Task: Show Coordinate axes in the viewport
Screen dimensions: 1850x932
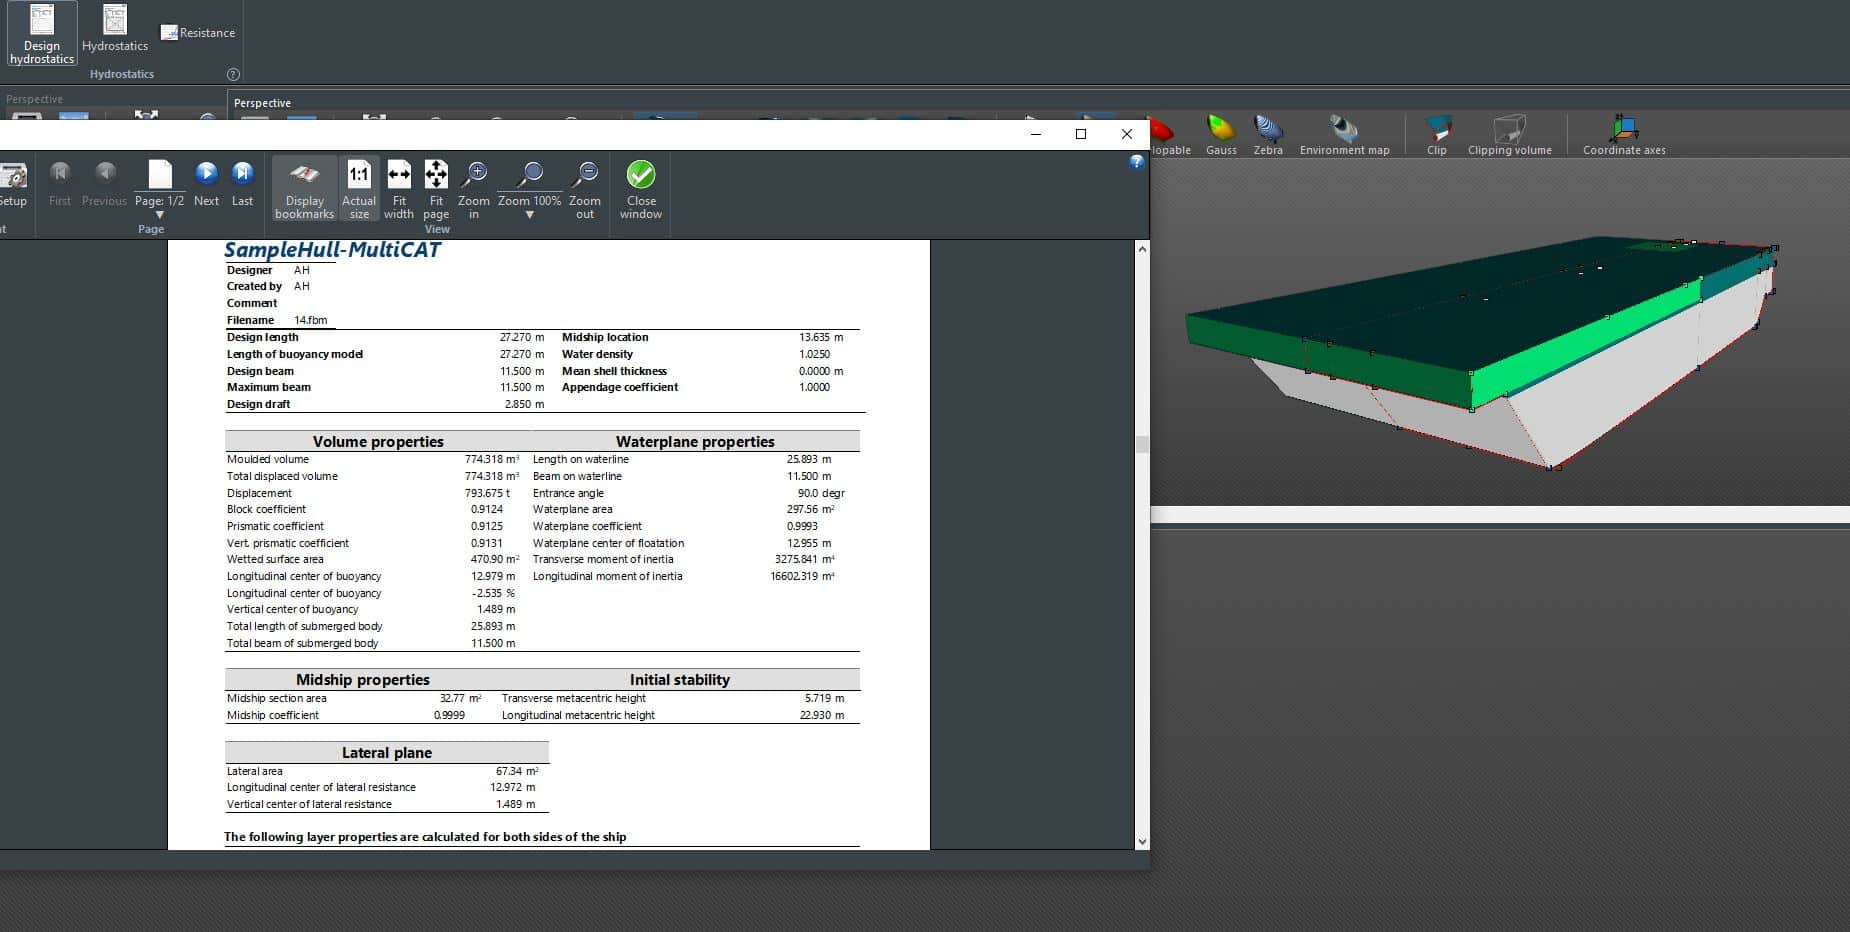Action: tap(1624, 135)
